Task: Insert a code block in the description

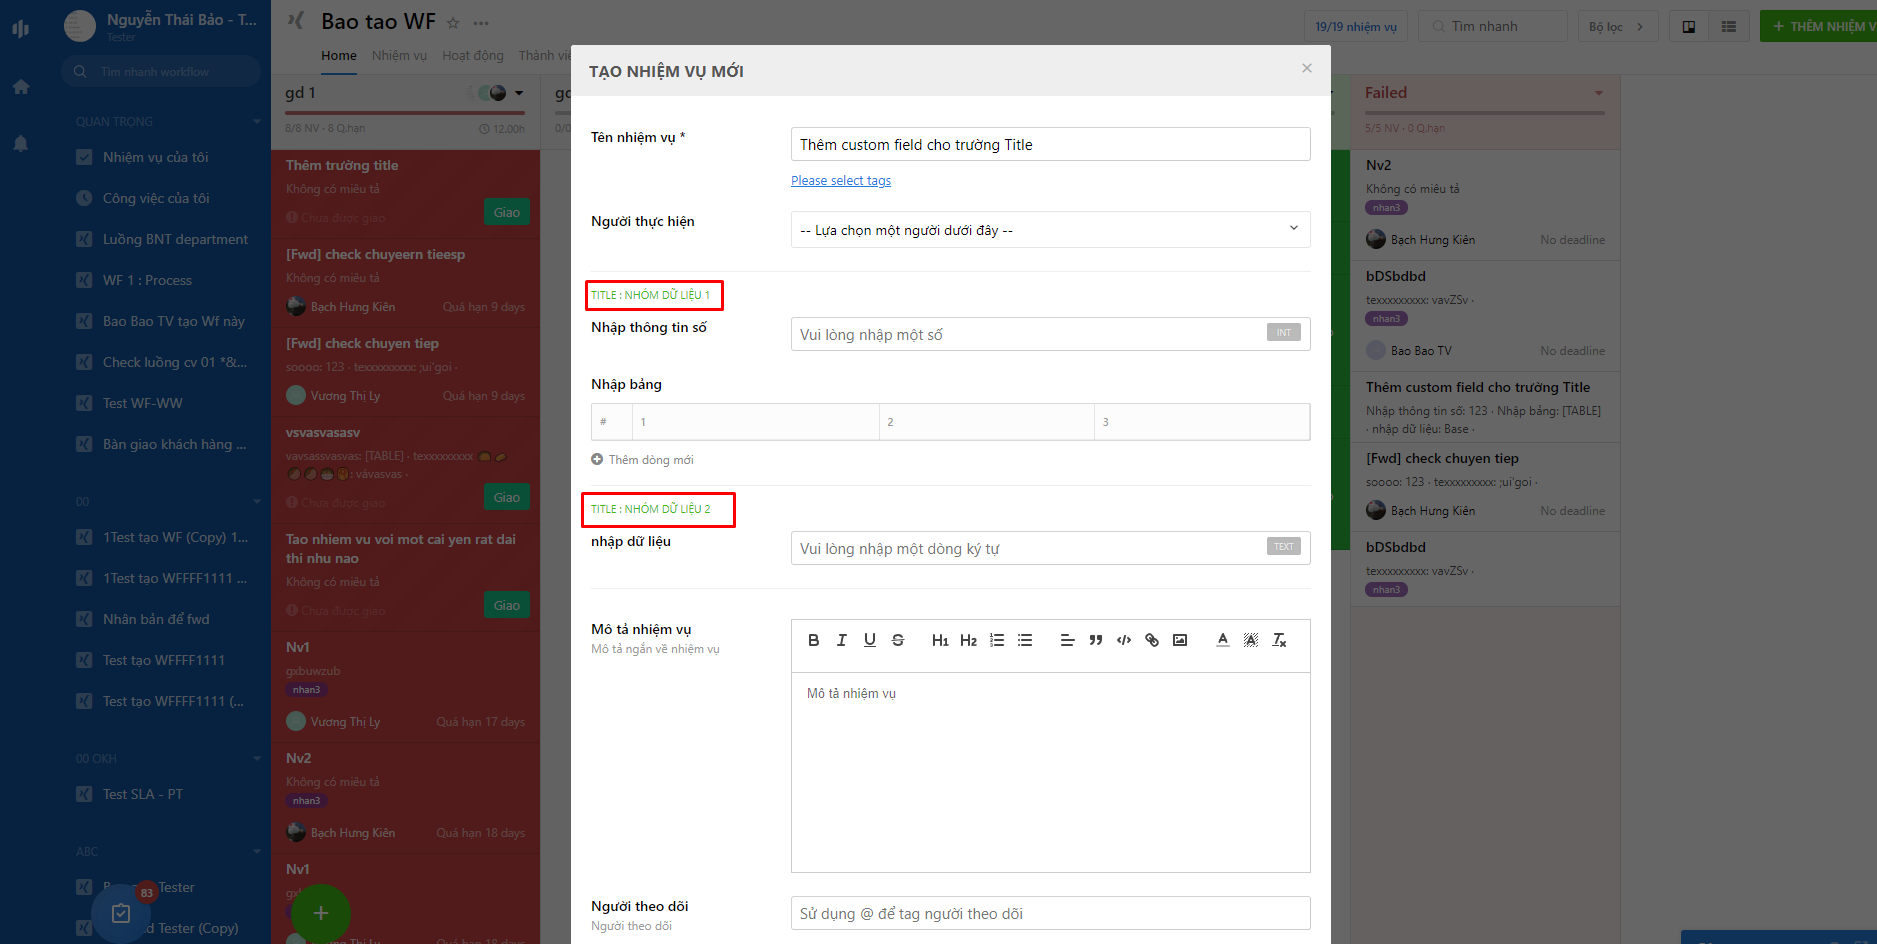Action: (x=1124, y=640)
